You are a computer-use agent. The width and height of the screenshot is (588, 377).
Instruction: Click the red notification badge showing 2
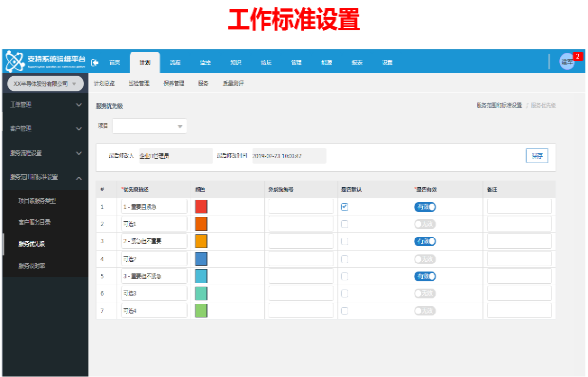tap(578, 56)
